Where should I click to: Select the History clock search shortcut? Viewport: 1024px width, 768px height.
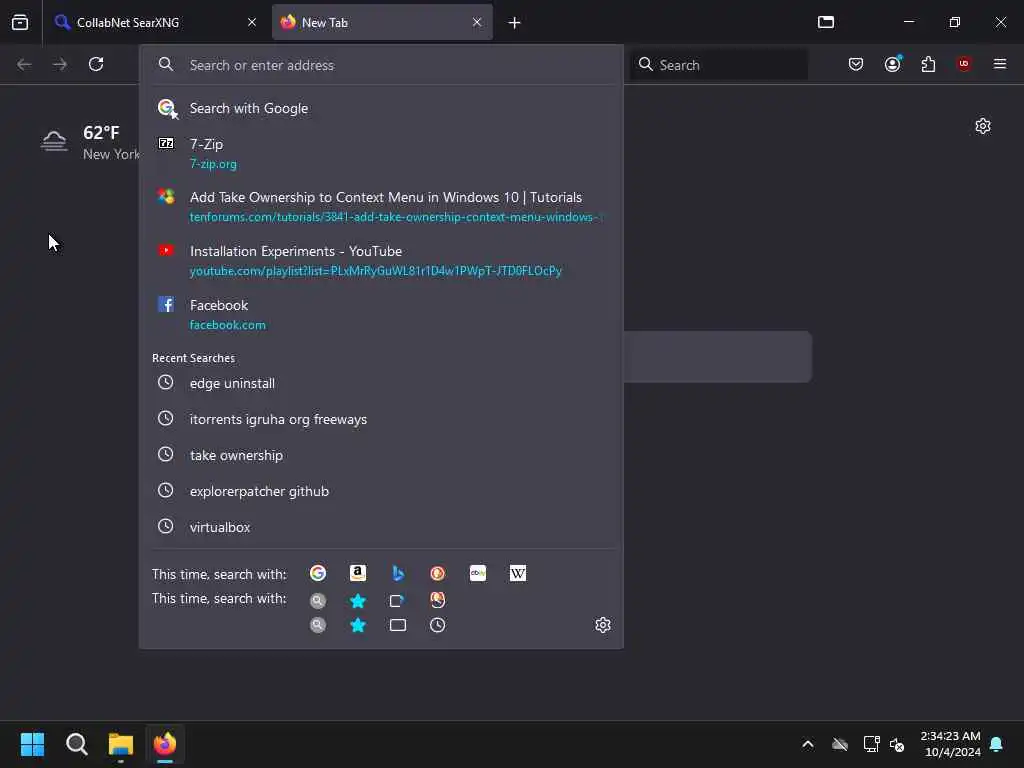tap(438, 626)
